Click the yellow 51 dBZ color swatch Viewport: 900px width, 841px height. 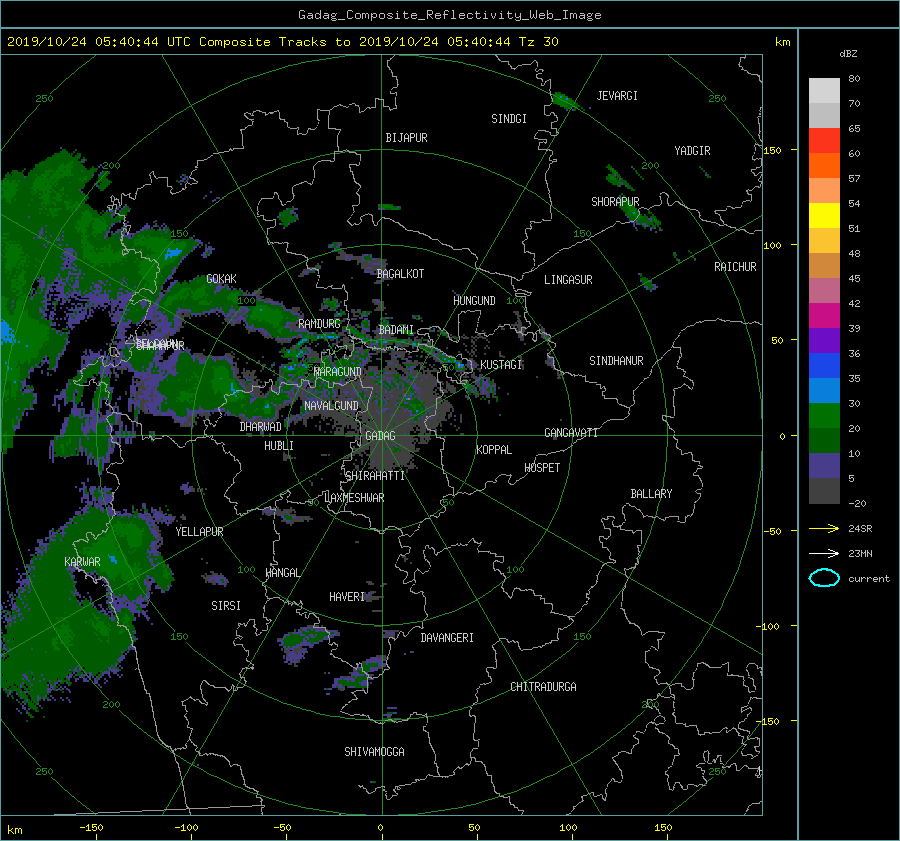(x=824, y=215)
